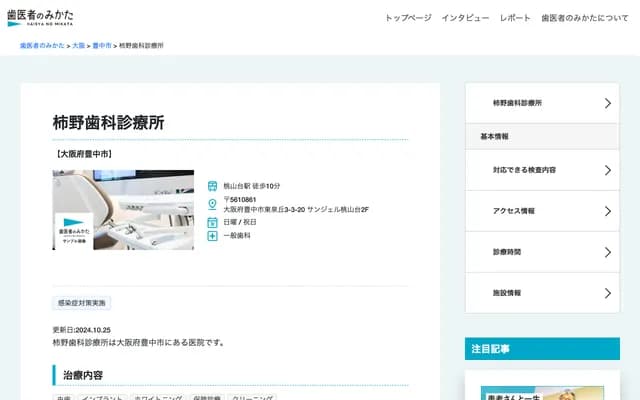Open 歯医者のみかたについて in the header
This screenshot has width=640, height=400.
(585, 18)
